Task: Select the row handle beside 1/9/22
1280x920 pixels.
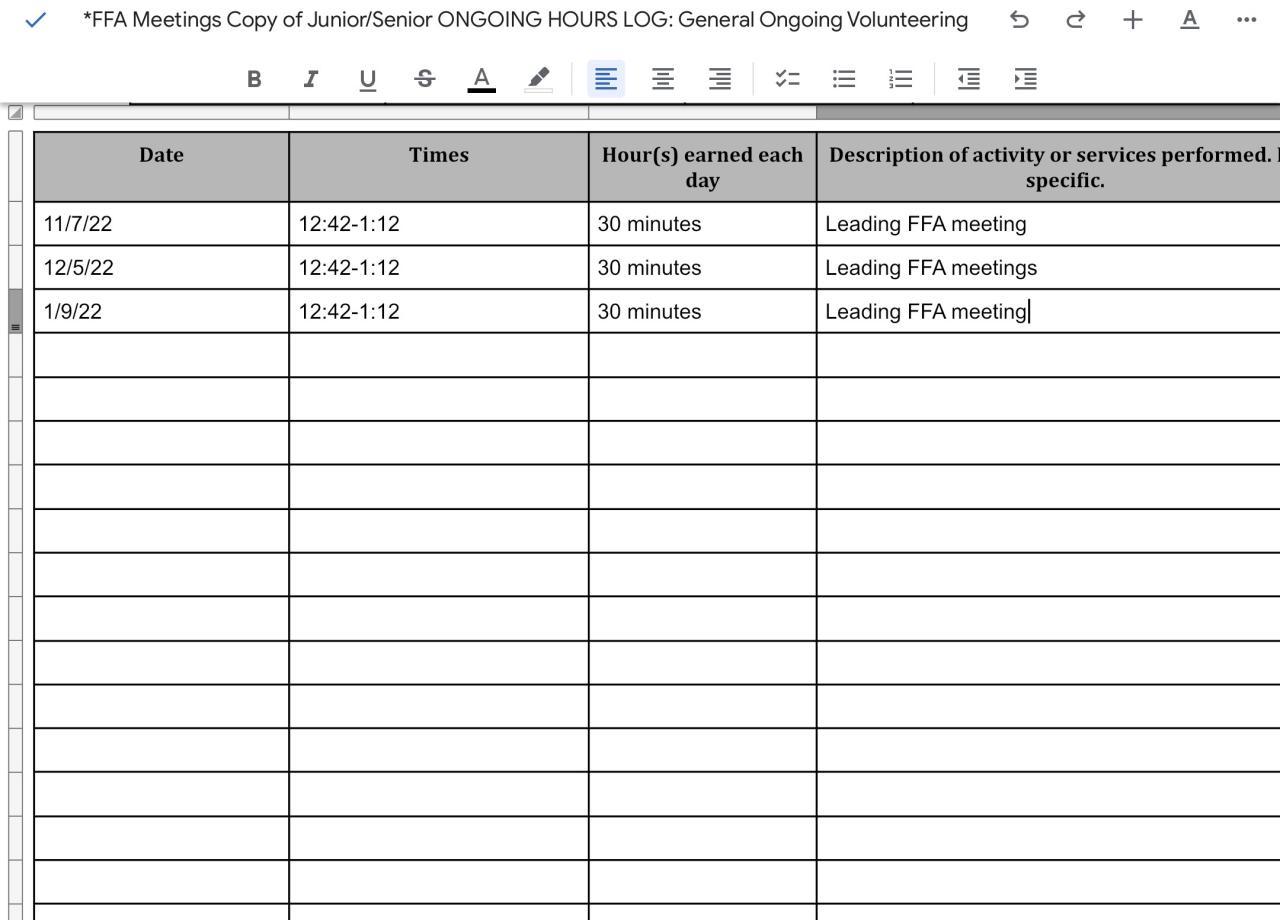Action: pos(15,311)
